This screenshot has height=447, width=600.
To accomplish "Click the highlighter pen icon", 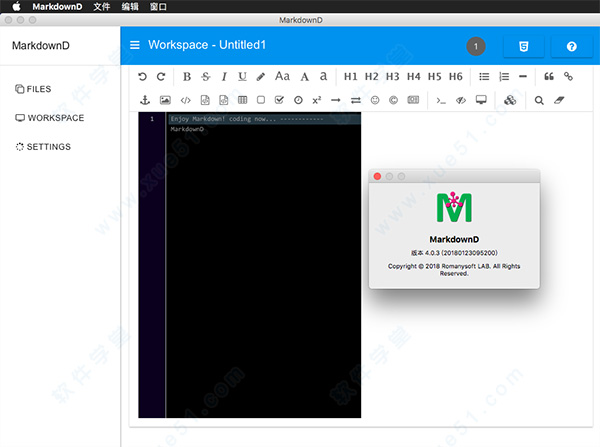I will pyautogui.click(x=261, y=77).
